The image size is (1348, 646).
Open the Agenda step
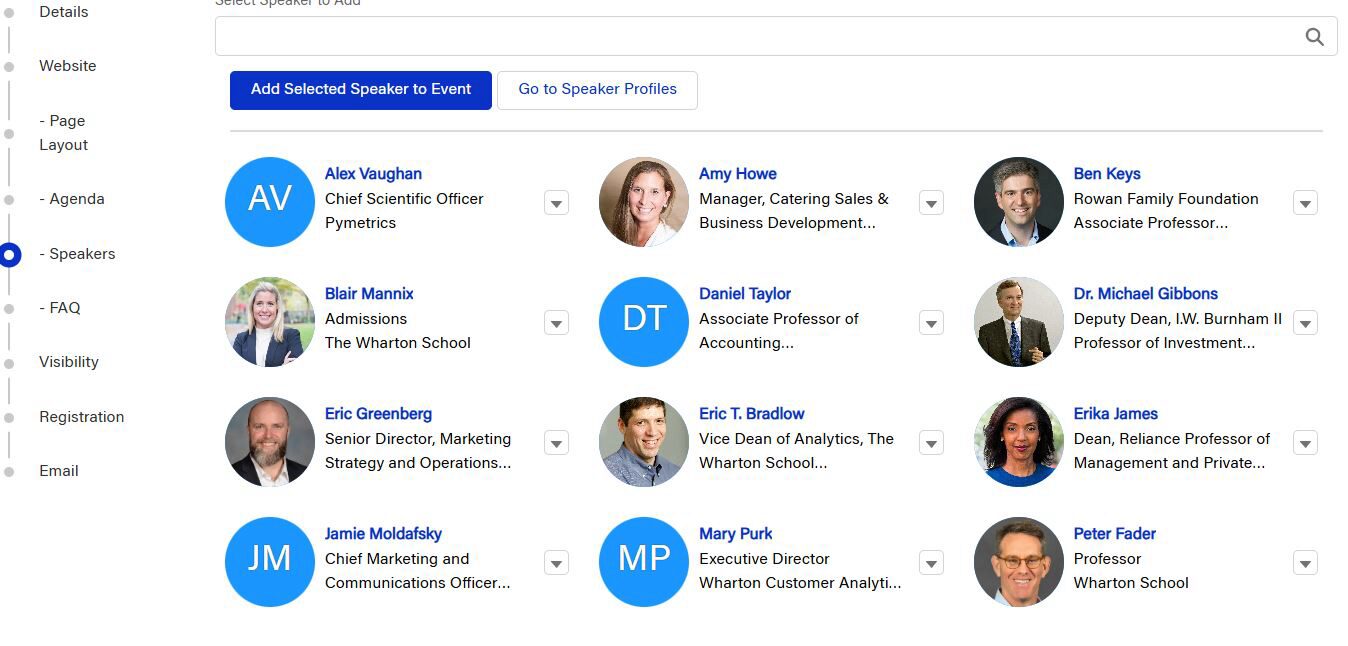(72, 199)
